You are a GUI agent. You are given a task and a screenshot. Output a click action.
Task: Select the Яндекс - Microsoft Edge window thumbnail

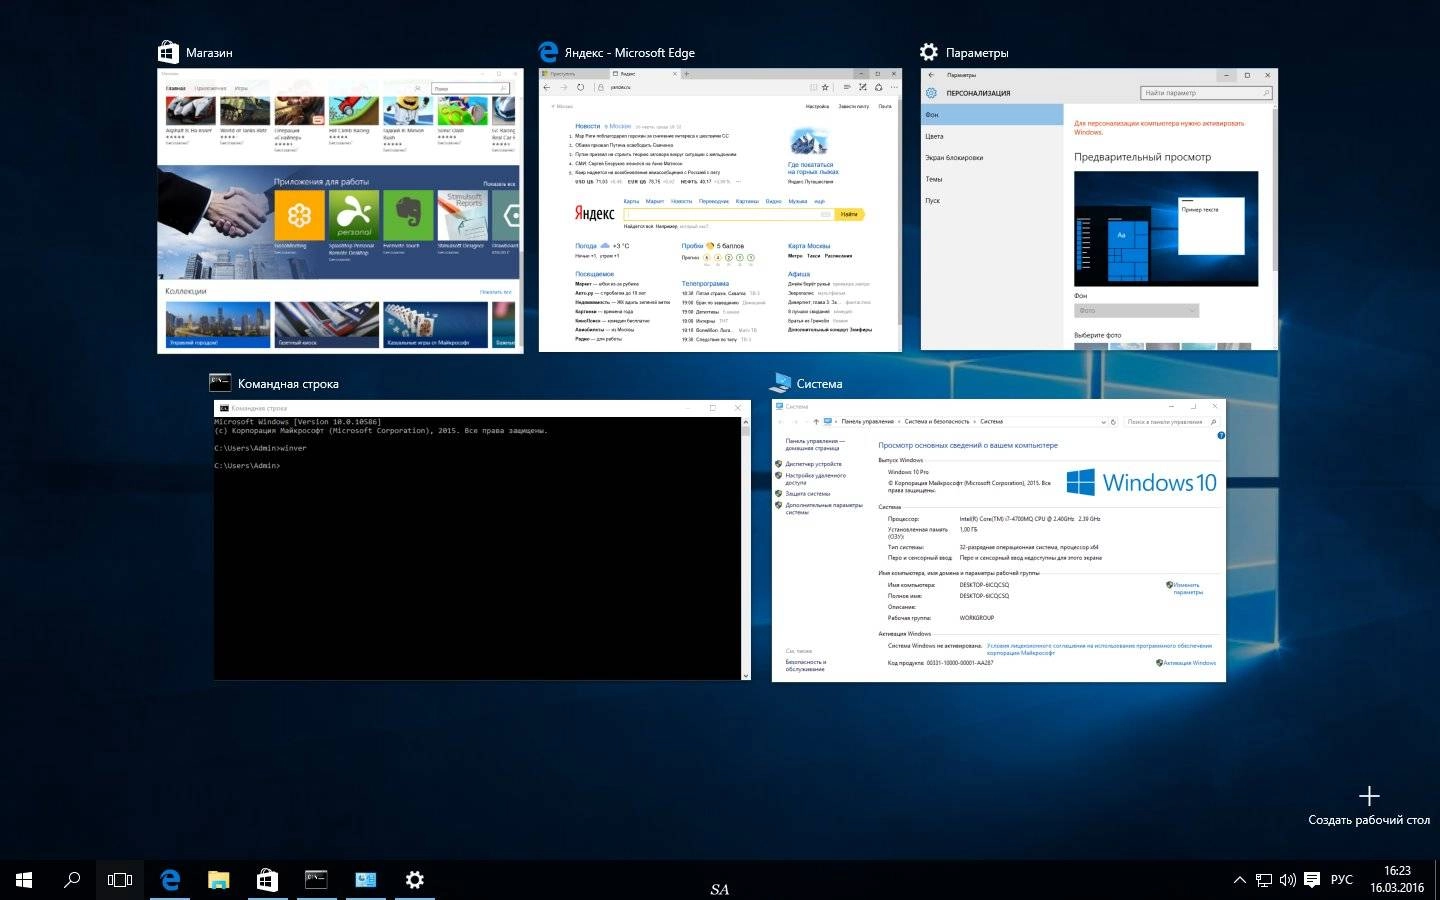[720, 210]
